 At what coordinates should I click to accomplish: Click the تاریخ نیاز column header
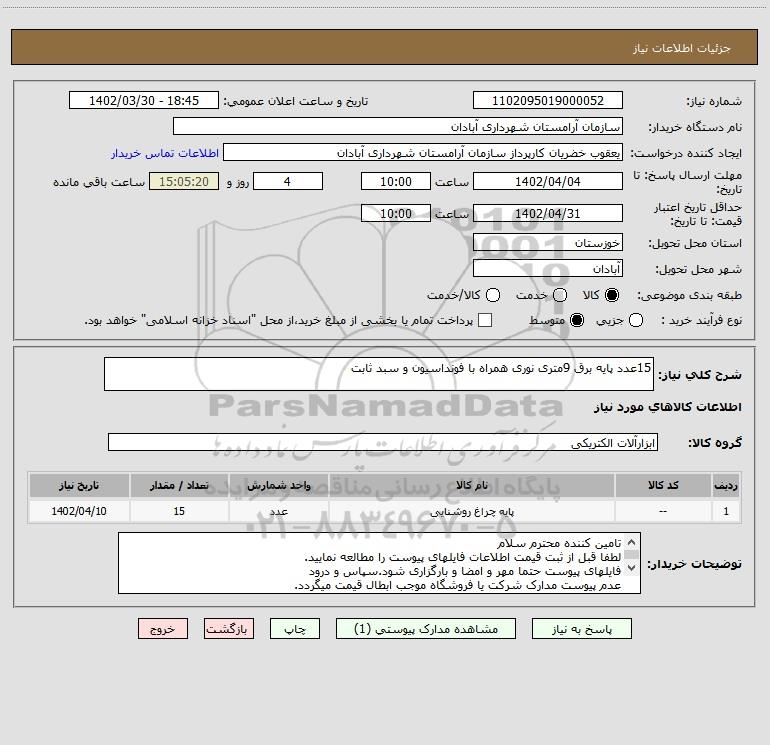point(79,485)
